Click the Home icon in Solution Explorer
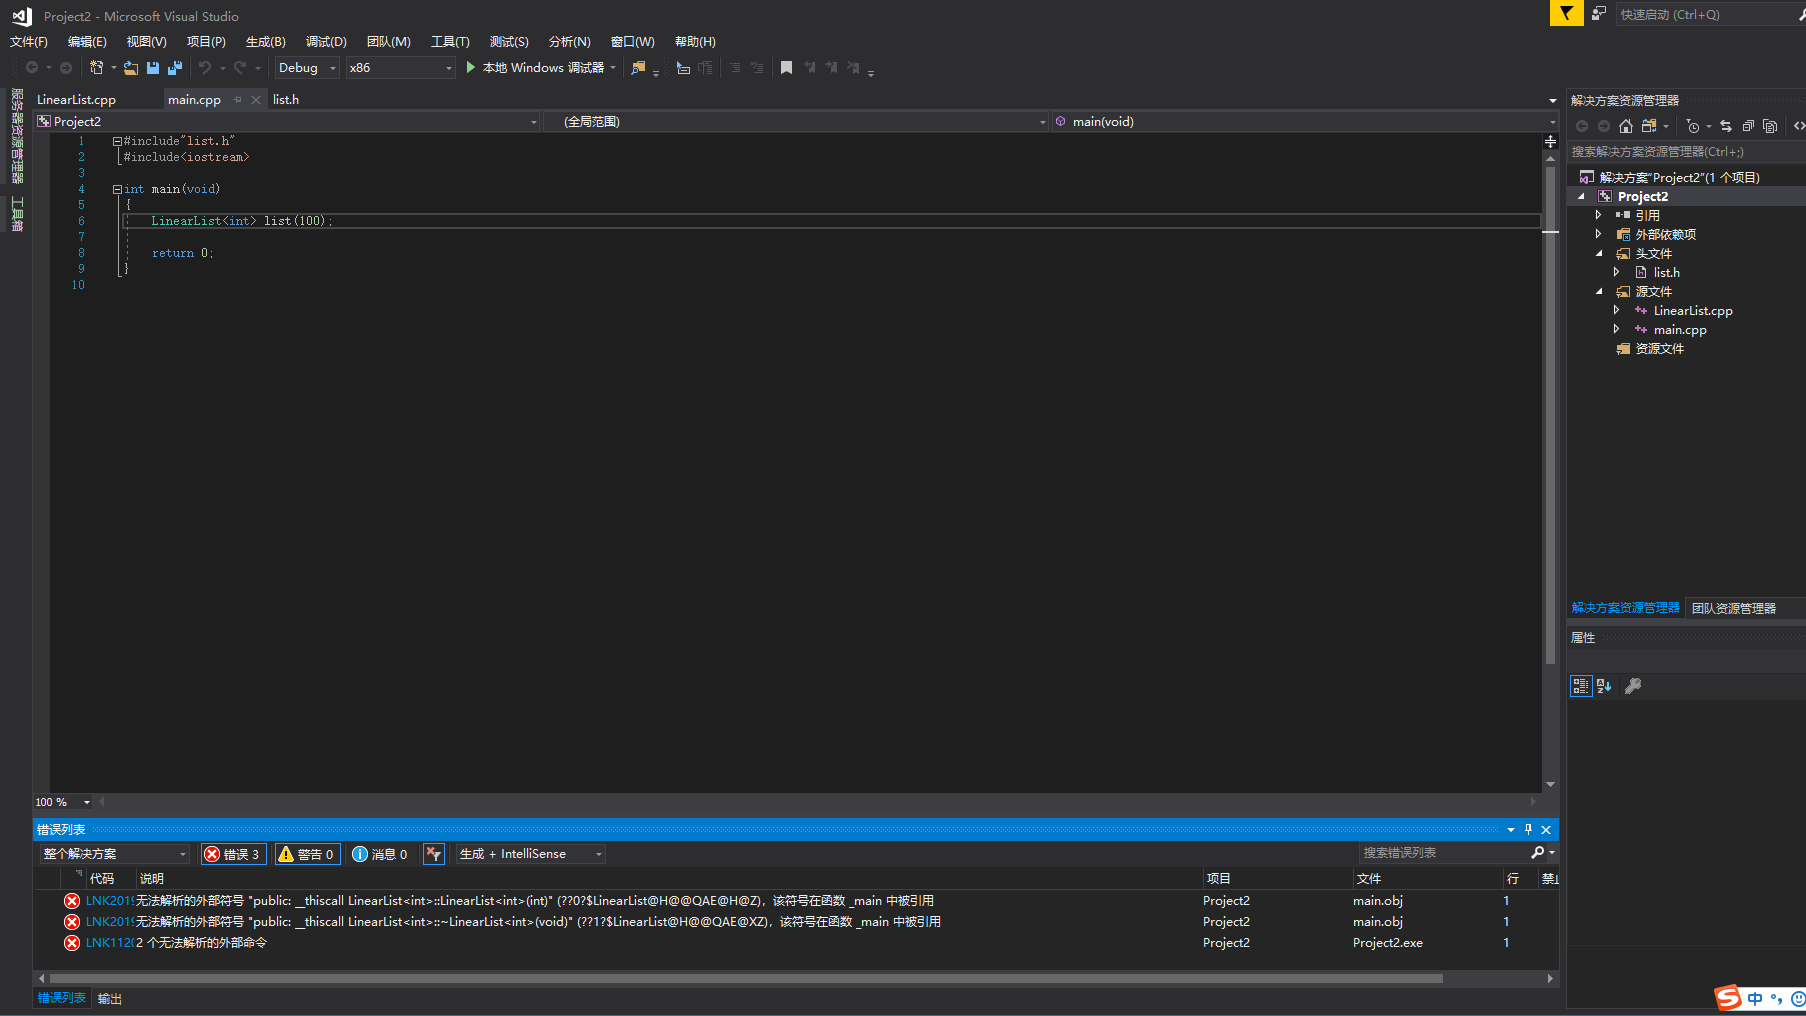Screen dimensions: 1806x1016 click(x=1626, y=126)
